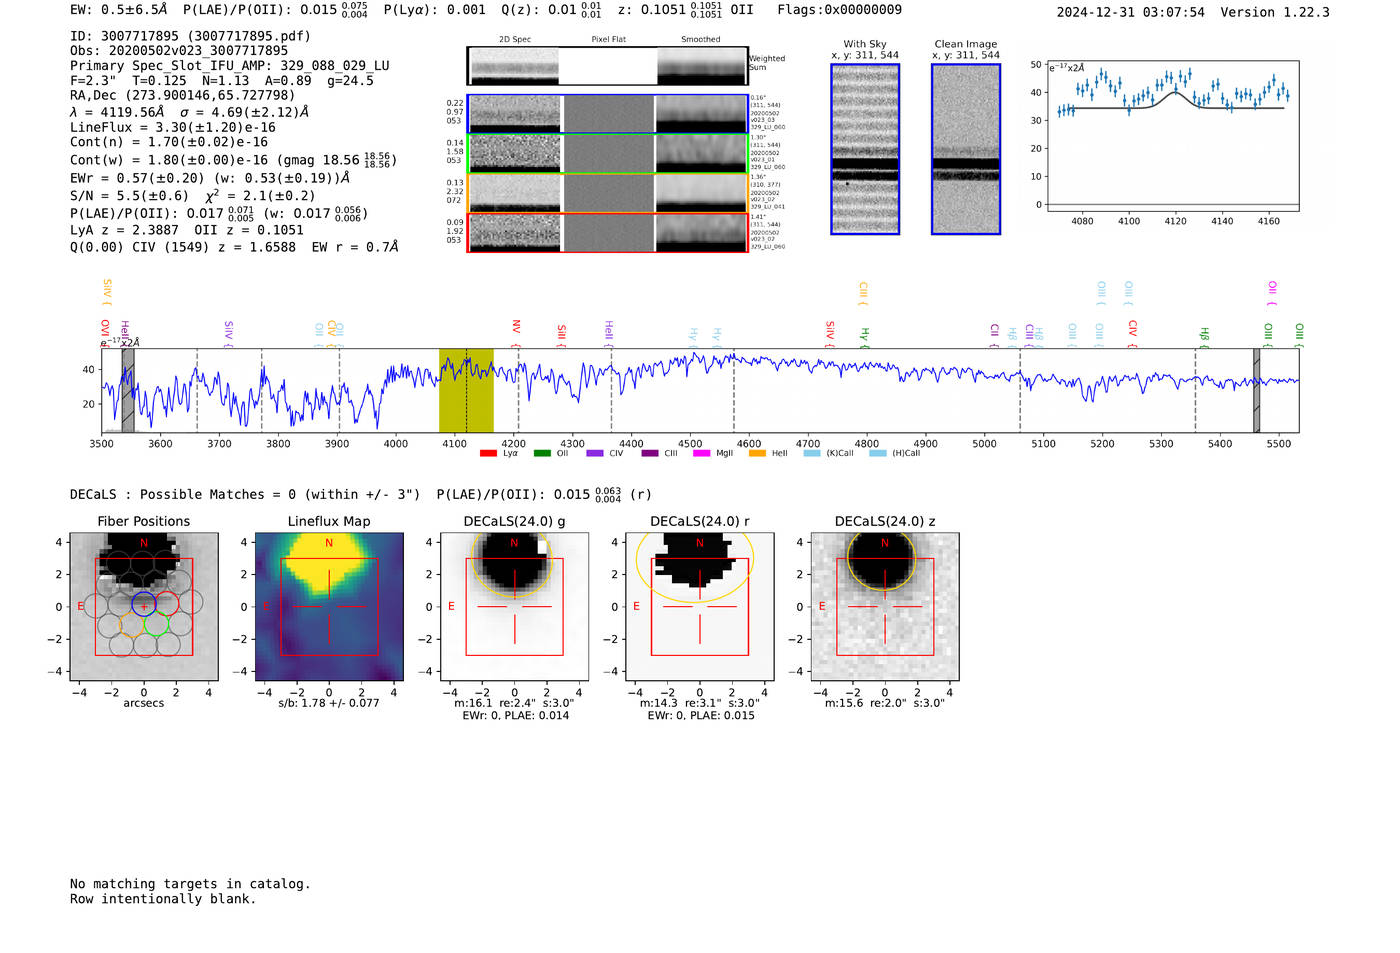Click the s/b: 1.78 +/- 0.077 caption

(x=329, y=703)
